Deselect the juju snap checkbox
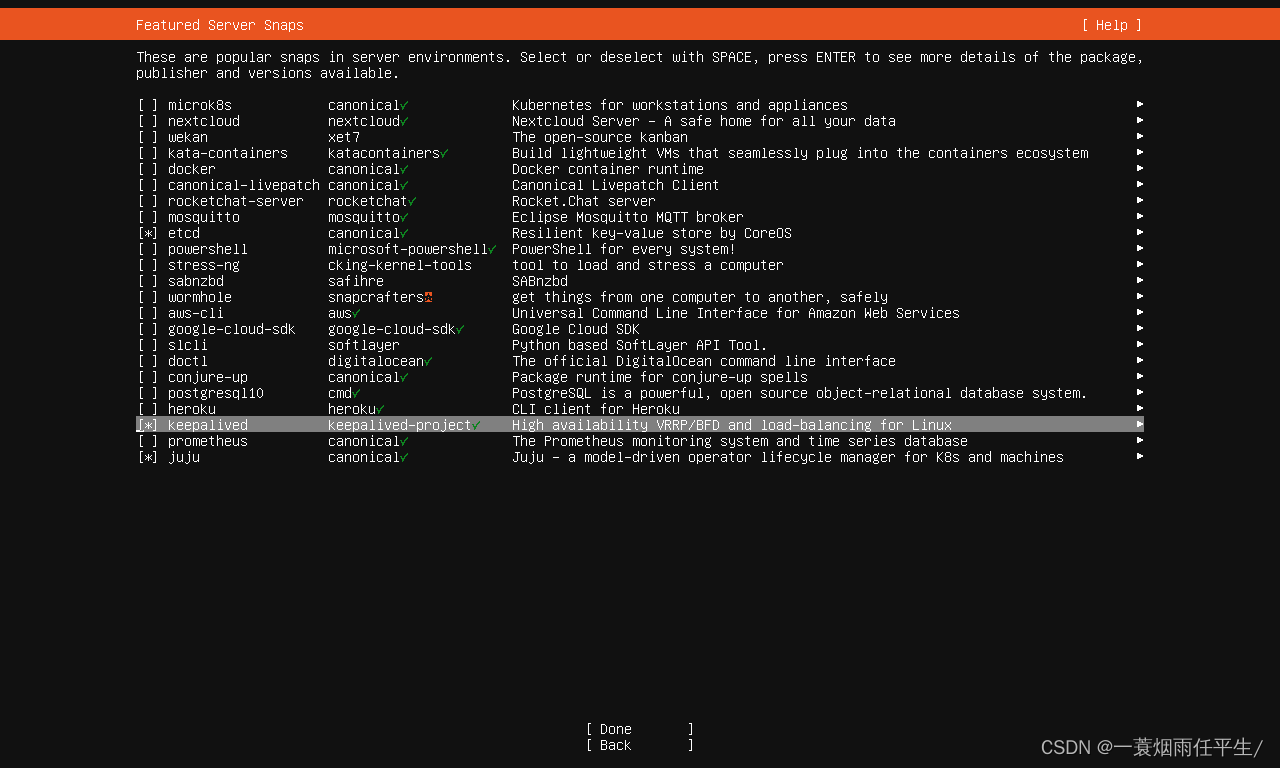Screen dimensions: 1280x768 tap(148, 457)
